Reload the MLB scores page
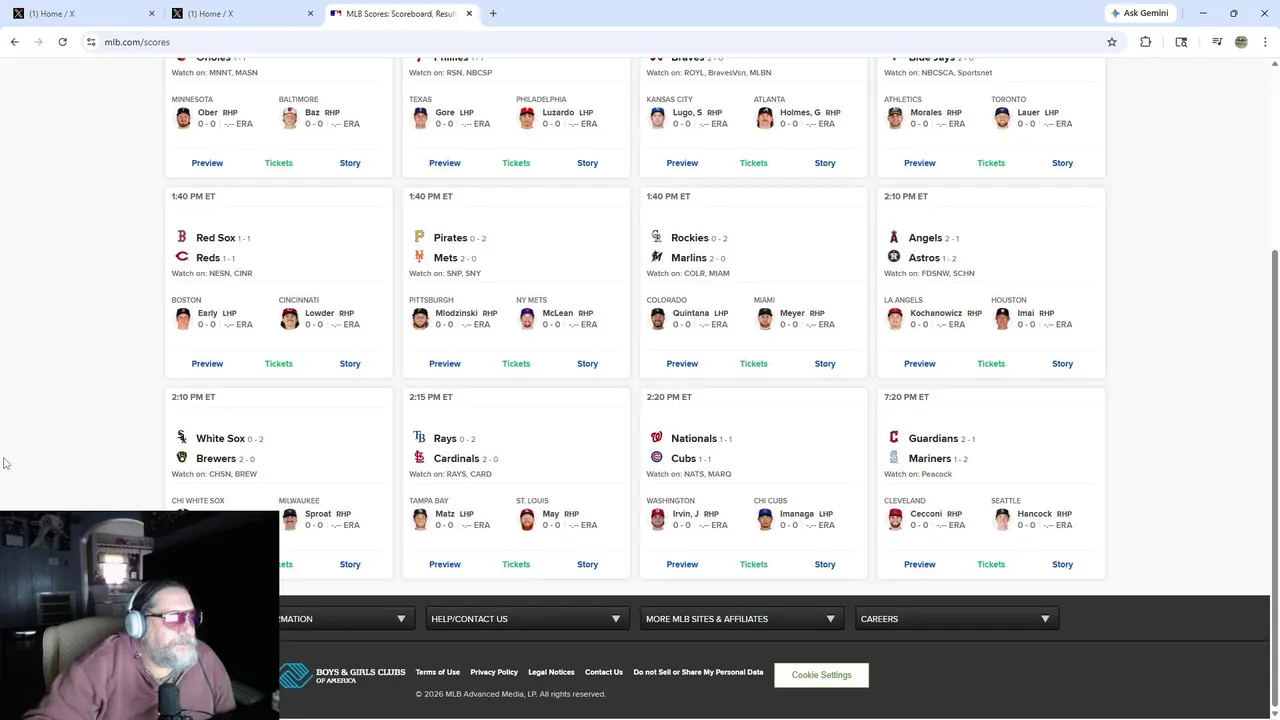 click(x=62, y=42)
